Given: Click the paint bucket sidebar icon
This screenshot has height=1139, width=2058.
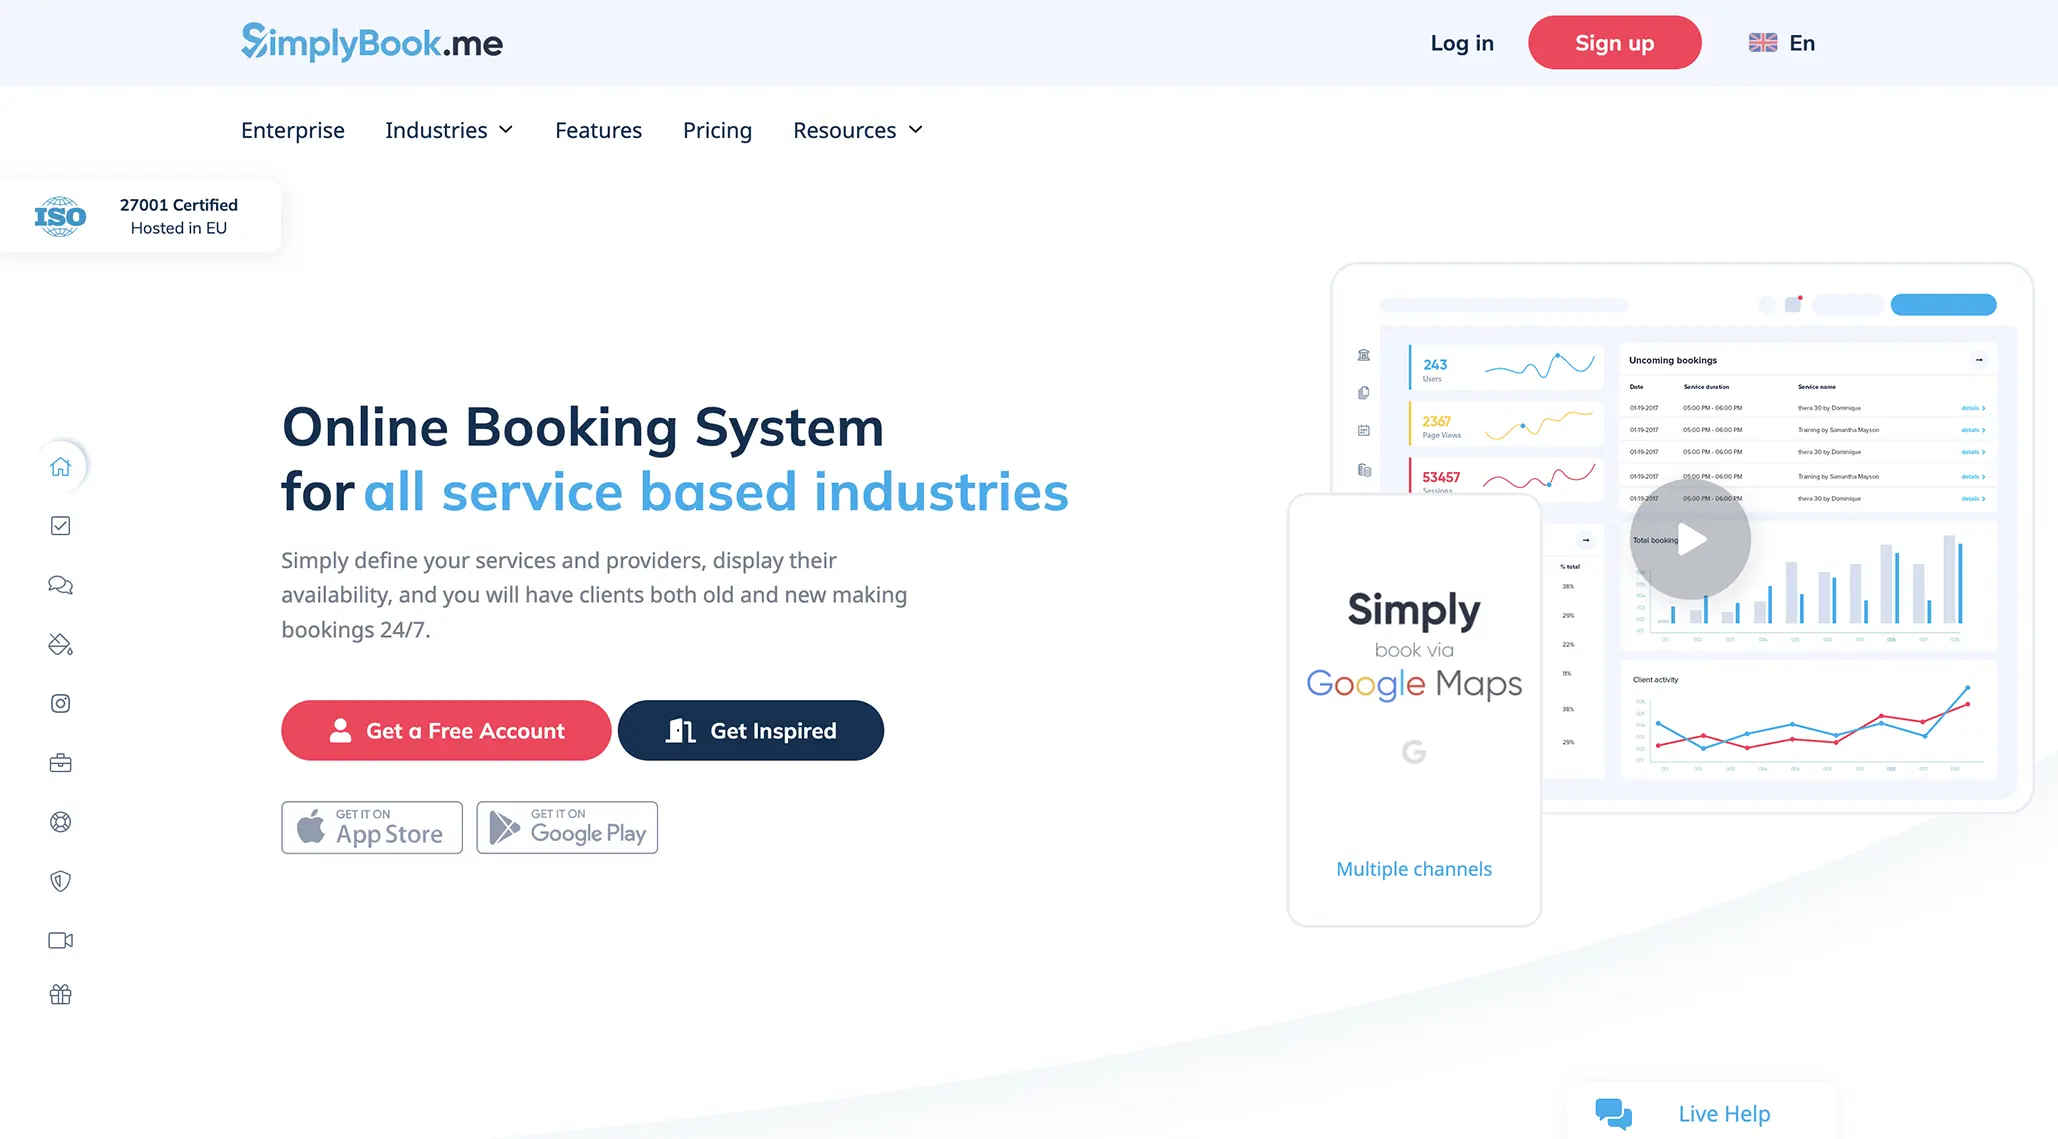Looking at the screenshot, I should pos(61,645).
